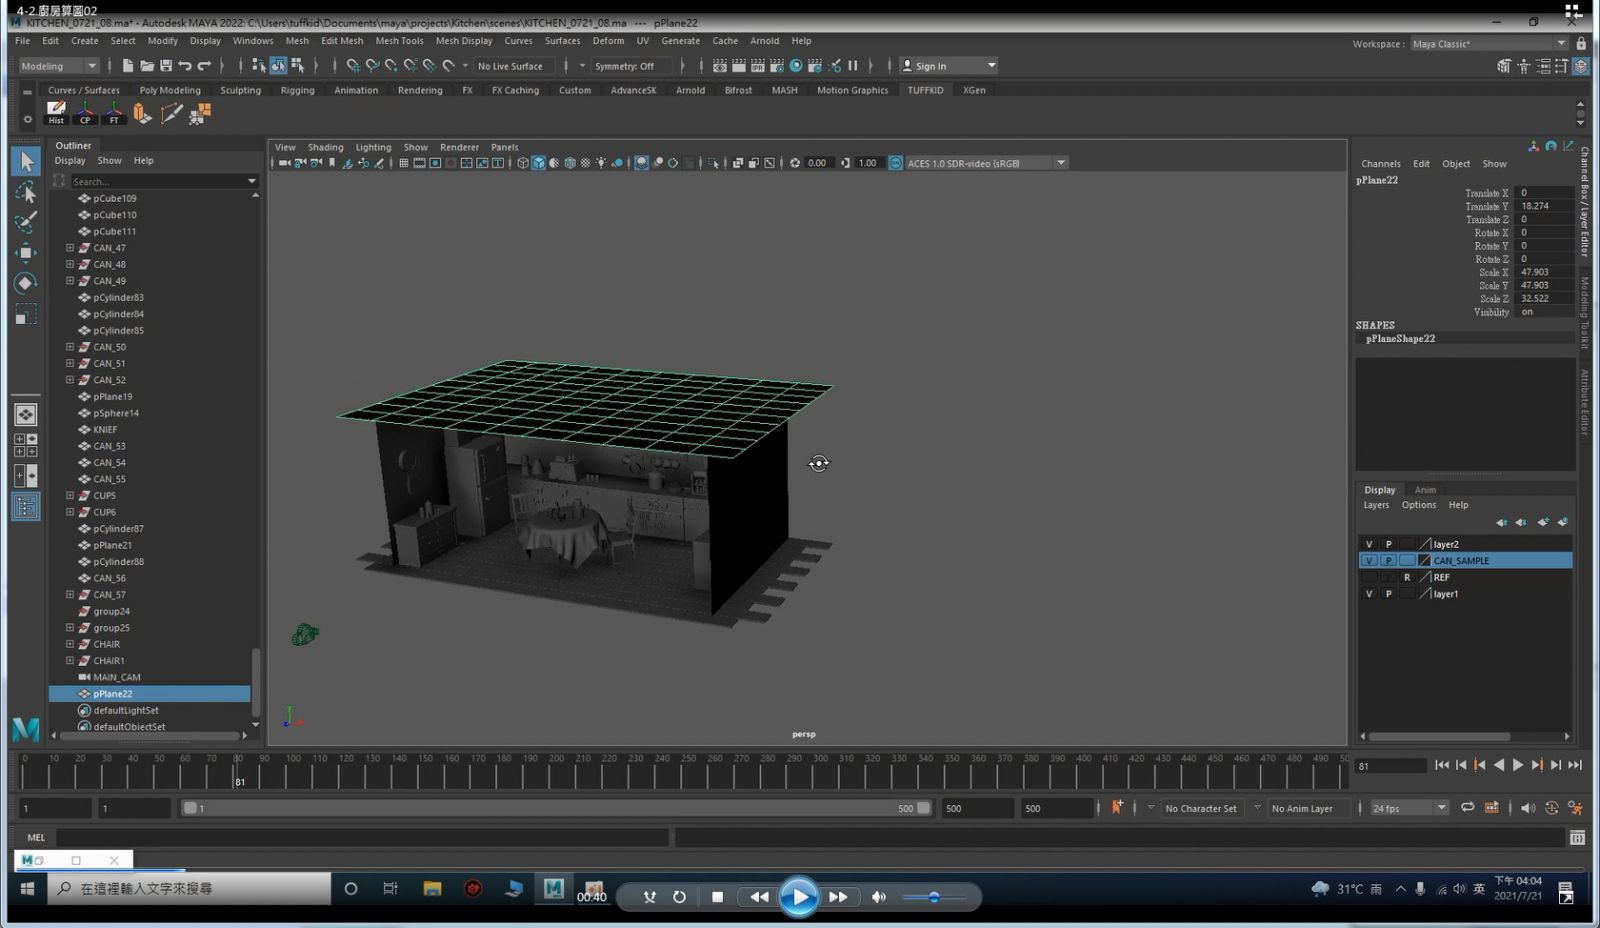This screenshot has width=1600, height=928.
Task: Click No Anim Layer button
Action: tap(1302, 808)
